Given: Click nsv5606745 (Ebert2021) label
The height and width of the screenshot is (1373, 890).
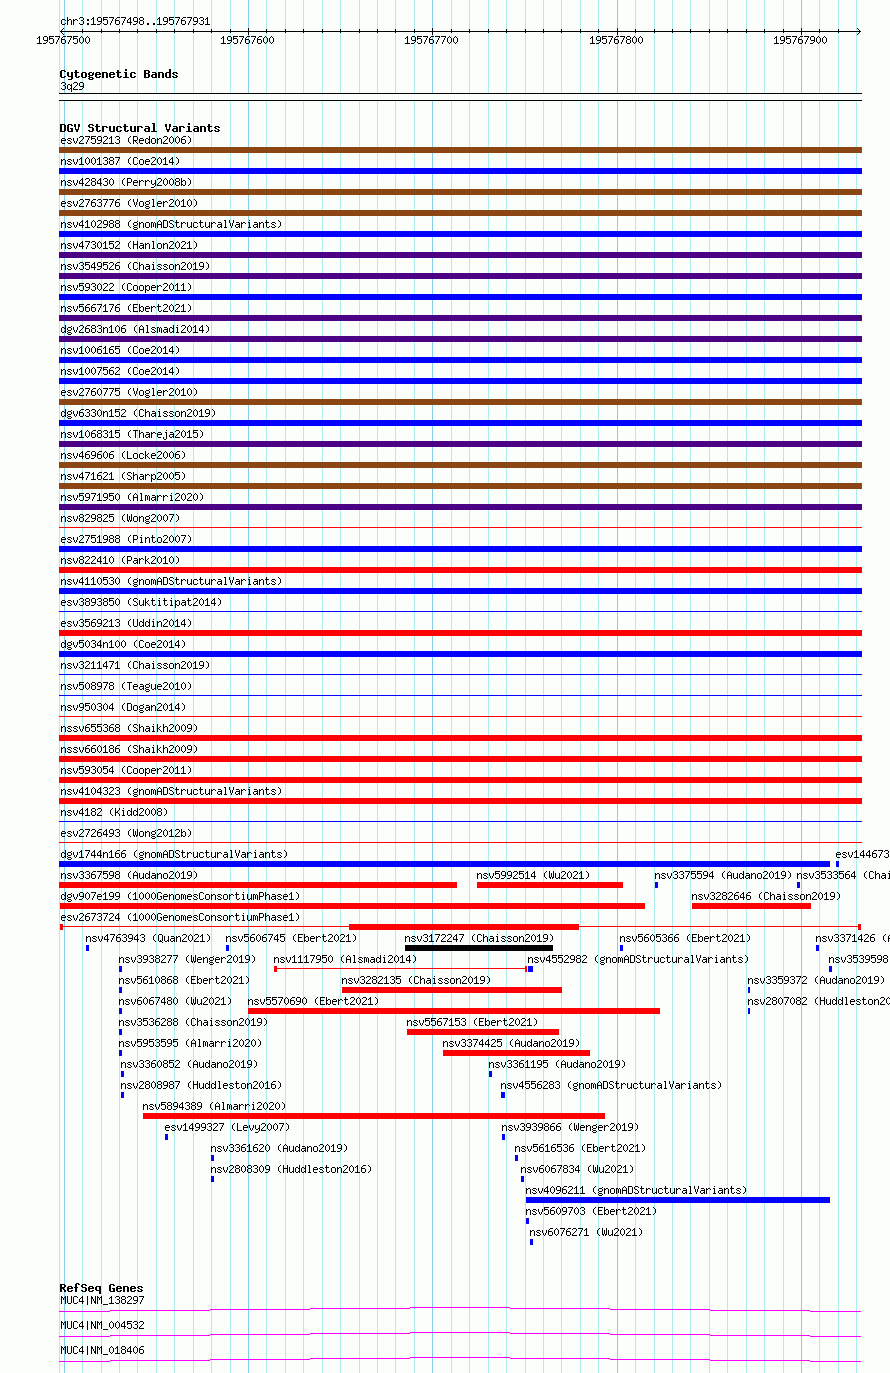Looking at the screenshot, I should tap(291, 938).
